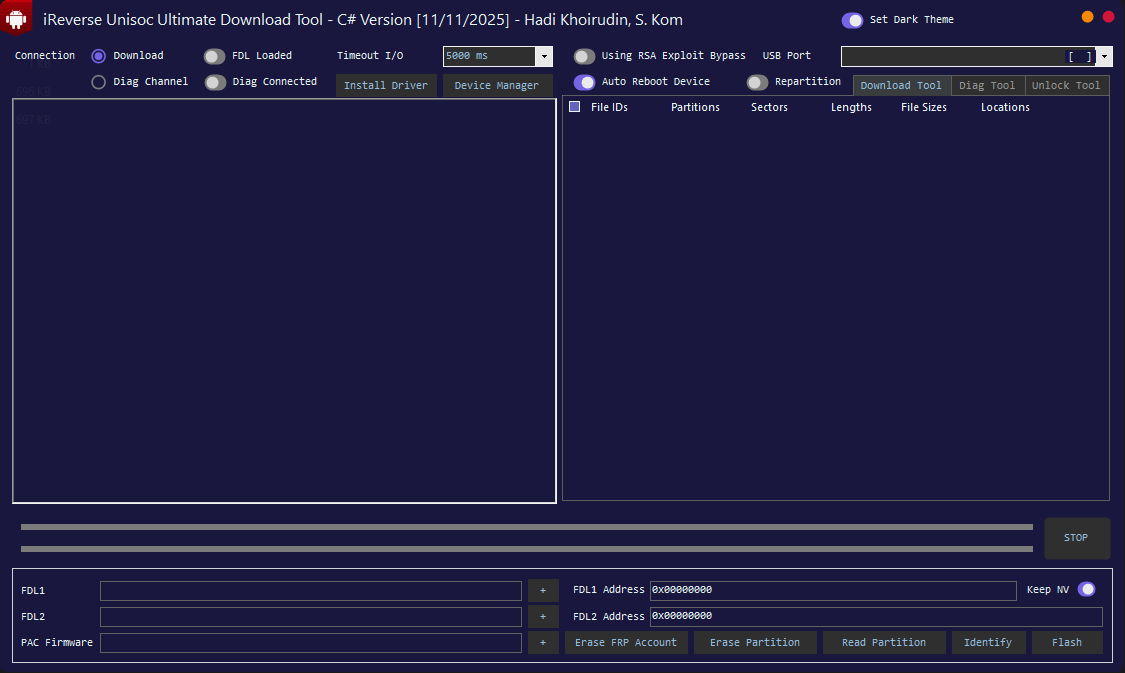Toggle Set Dark Theme
This screenshot has width=1125, height=673.
coord(853,19)
